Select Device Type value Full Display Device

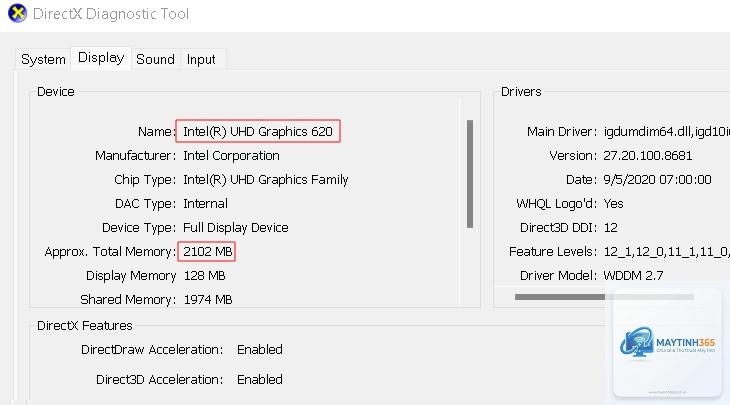click(x=236, y=228)
